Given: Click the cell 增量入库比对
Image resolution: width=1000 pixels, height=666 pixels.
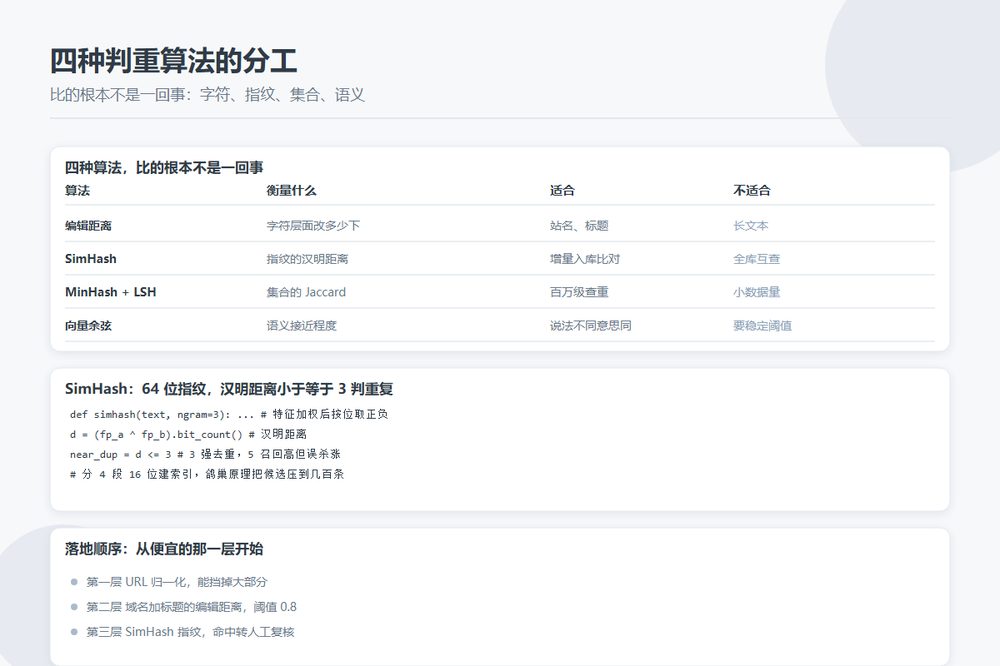Looking at the screenshot, I should click(x=585, y=259).
